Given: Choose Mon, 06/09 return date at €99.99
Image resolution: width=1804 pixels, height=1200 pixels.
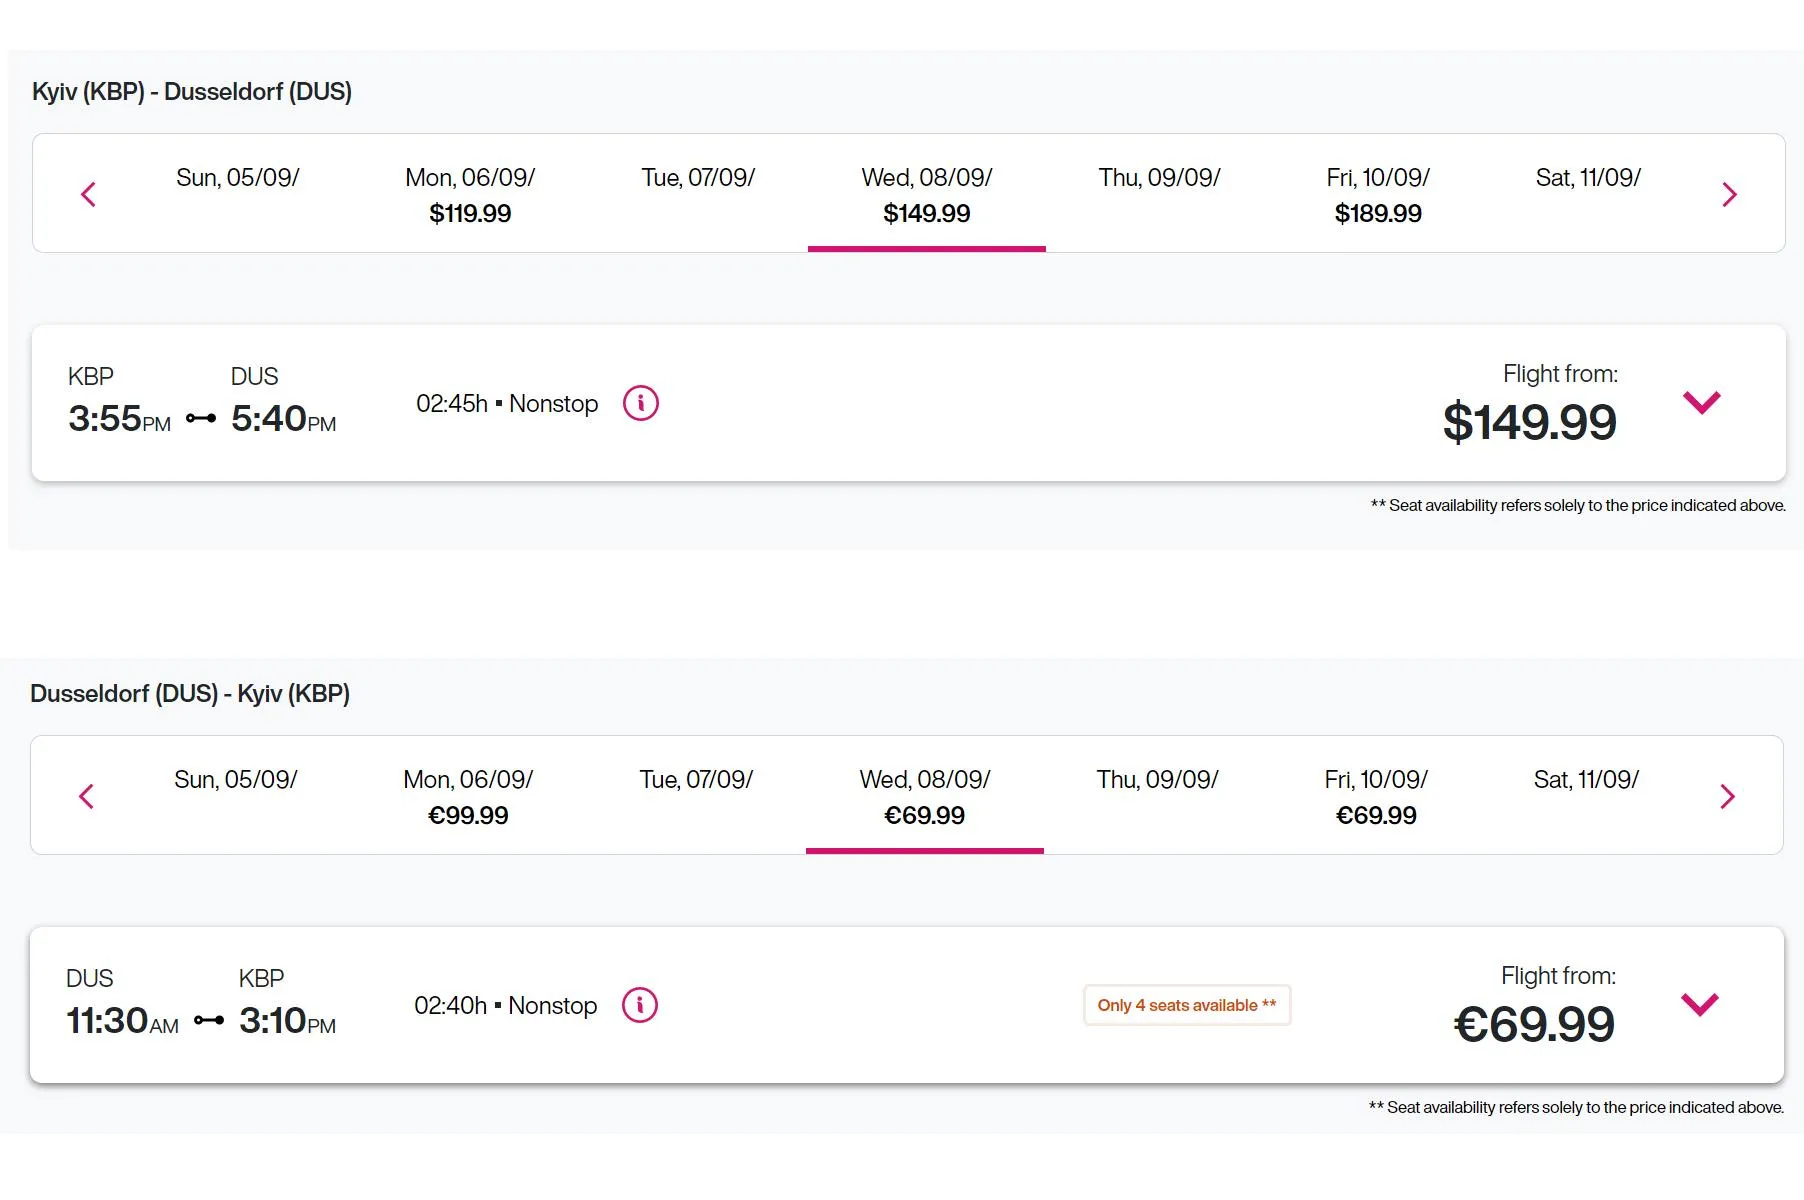Looking at the screenshot, I should [x=468, y=797].
